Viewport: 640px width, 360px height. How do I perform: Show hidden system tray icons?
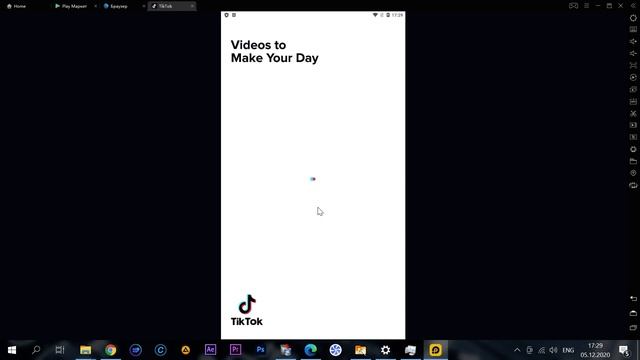[517, 350]
